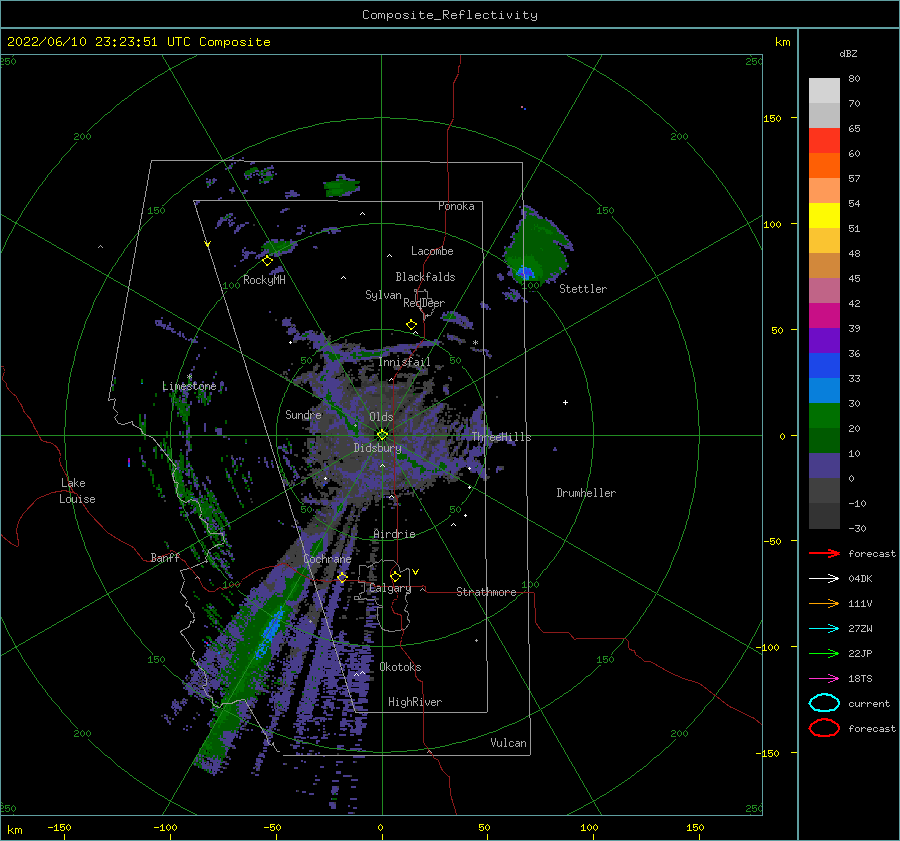Click the green storm cell near Stettler

[x=537, y=247]
